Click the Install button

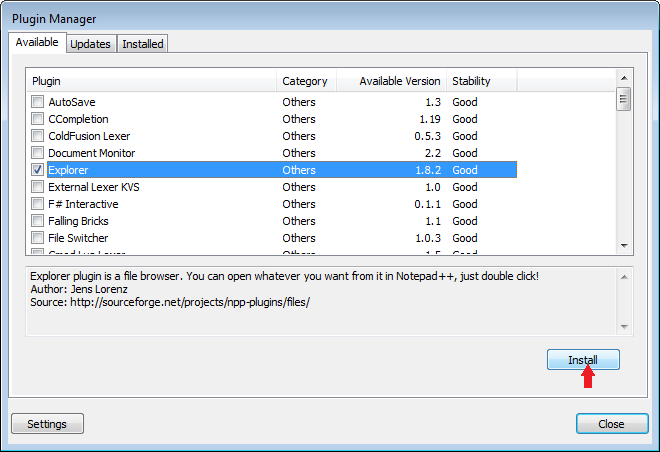[x=583, y=360]
